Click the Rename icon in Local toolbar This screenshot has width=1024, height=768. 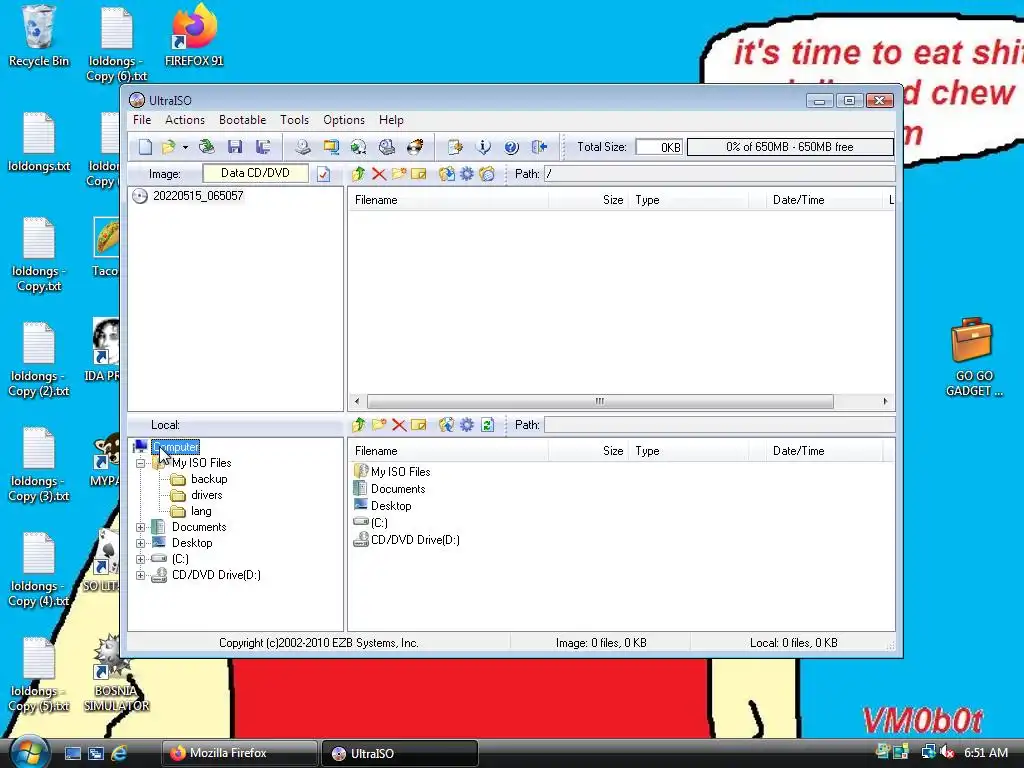point(419,425)
